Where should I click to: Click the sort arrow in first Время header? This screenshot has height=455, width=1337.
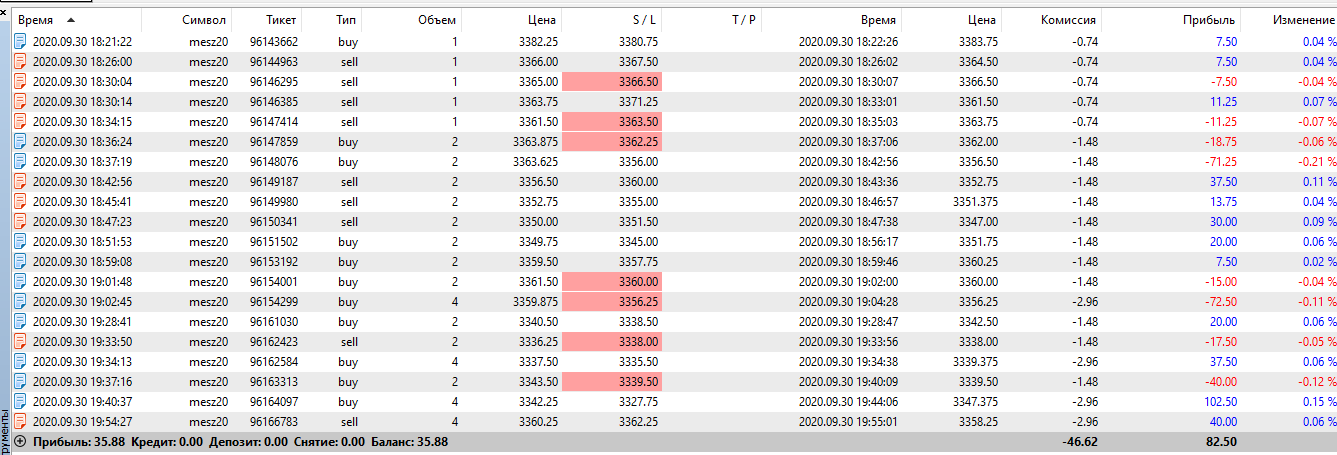(x=70, y=19)
